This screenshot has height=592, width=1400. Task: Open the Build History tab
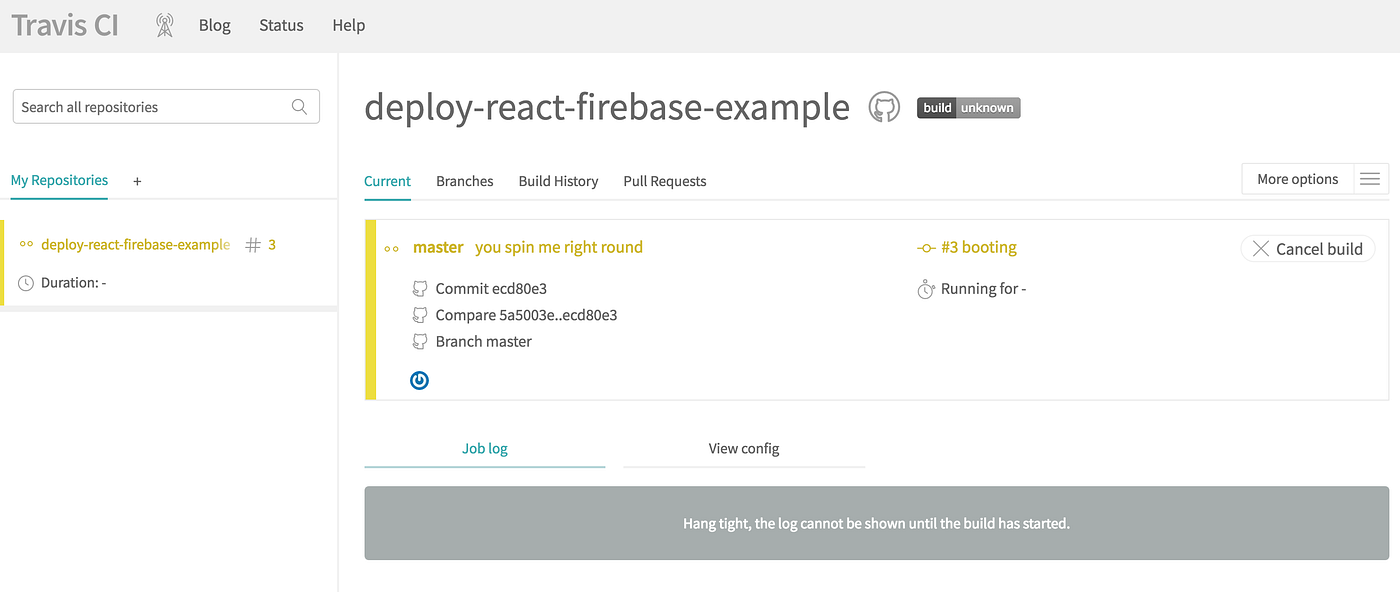pyautogui.click(x=558, y=181)
